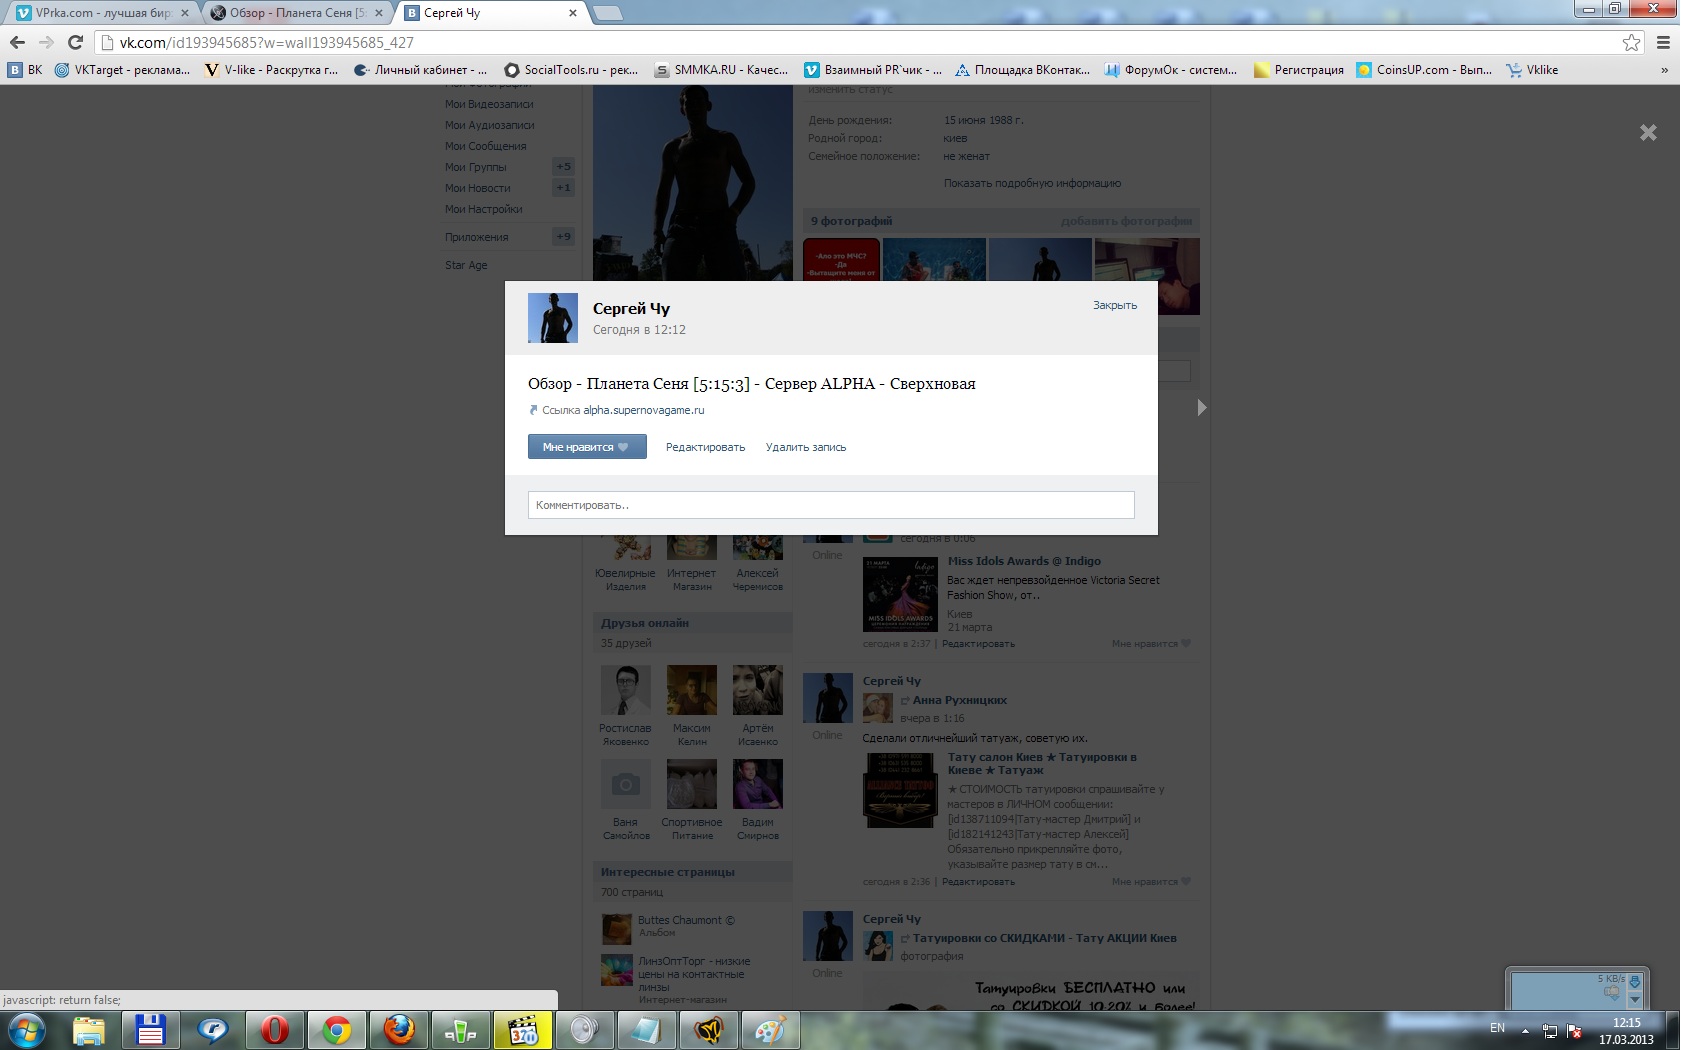Open the ВК bookmark
Viewport: 1684px width, 1050px height.
25,70
